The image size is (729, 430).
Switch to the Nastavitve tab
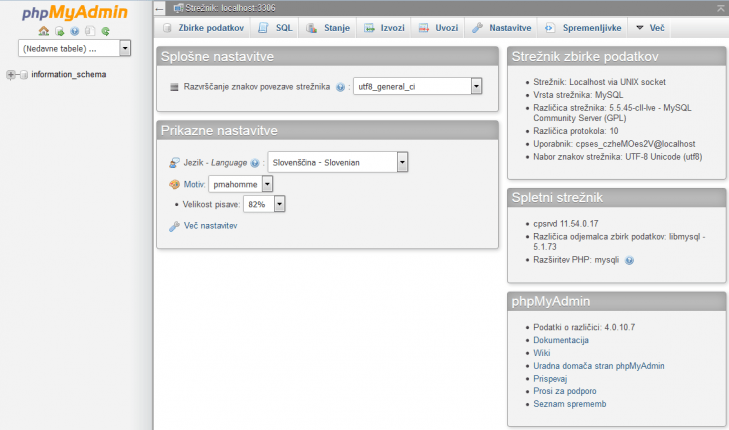tap(502, 28)
